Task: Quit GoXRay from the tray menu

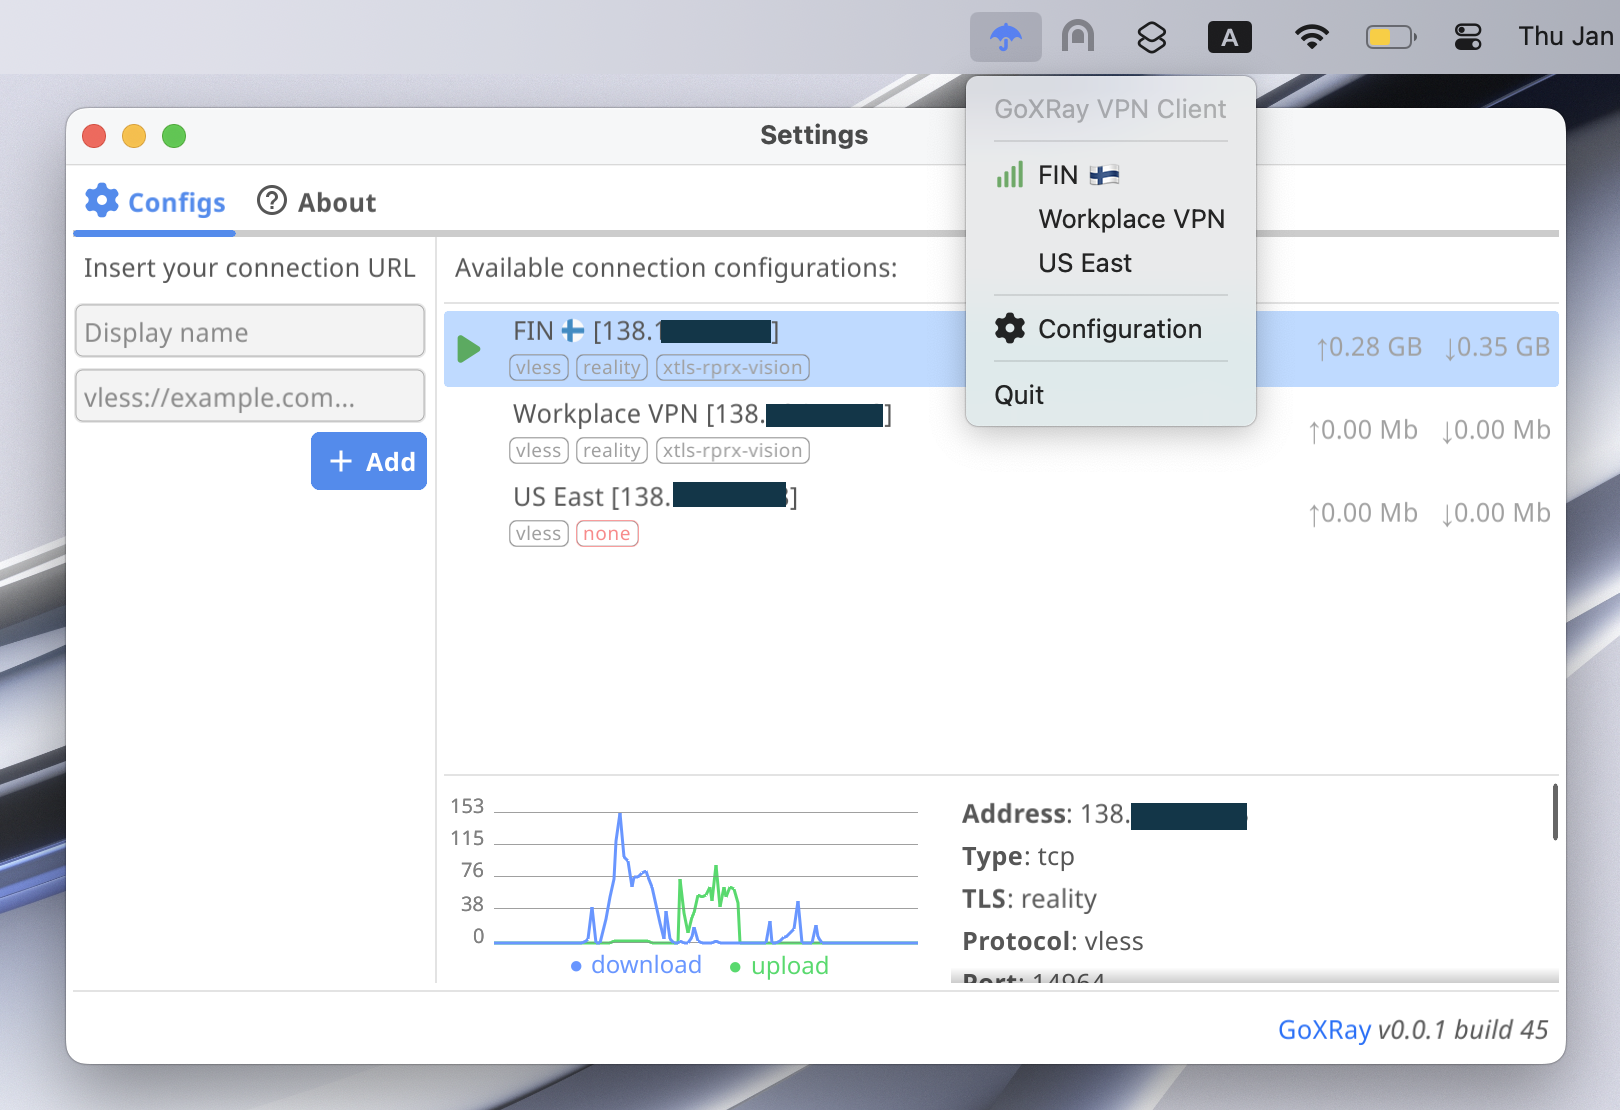Action: [1110, 395]
